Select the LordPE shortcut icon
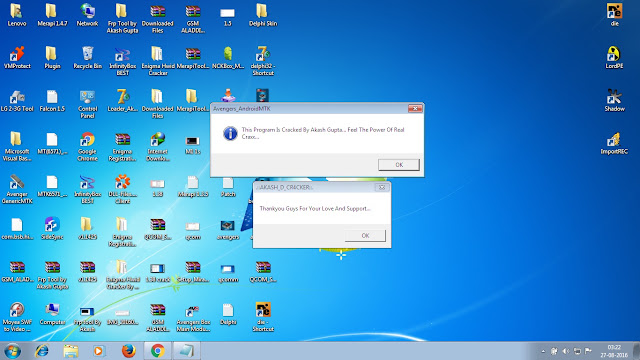 tap(614, 58)
